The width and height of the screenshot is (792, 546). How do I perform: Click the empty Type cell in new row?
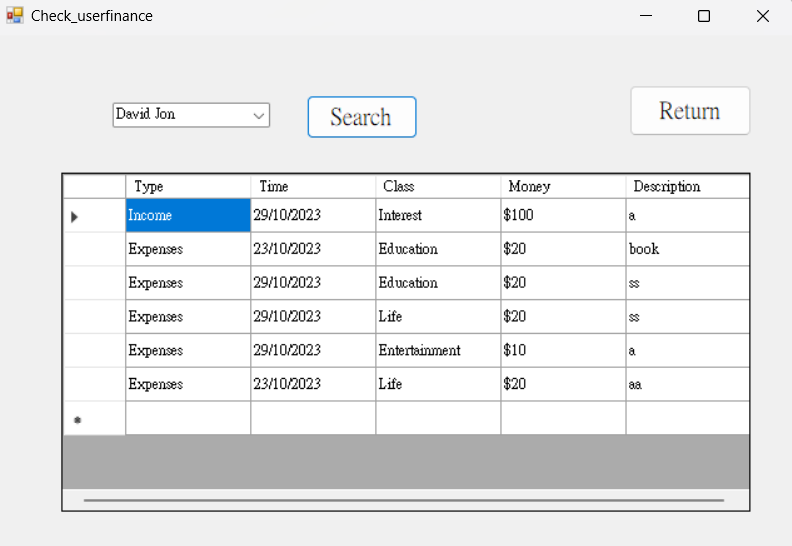[x=188, y=418]
